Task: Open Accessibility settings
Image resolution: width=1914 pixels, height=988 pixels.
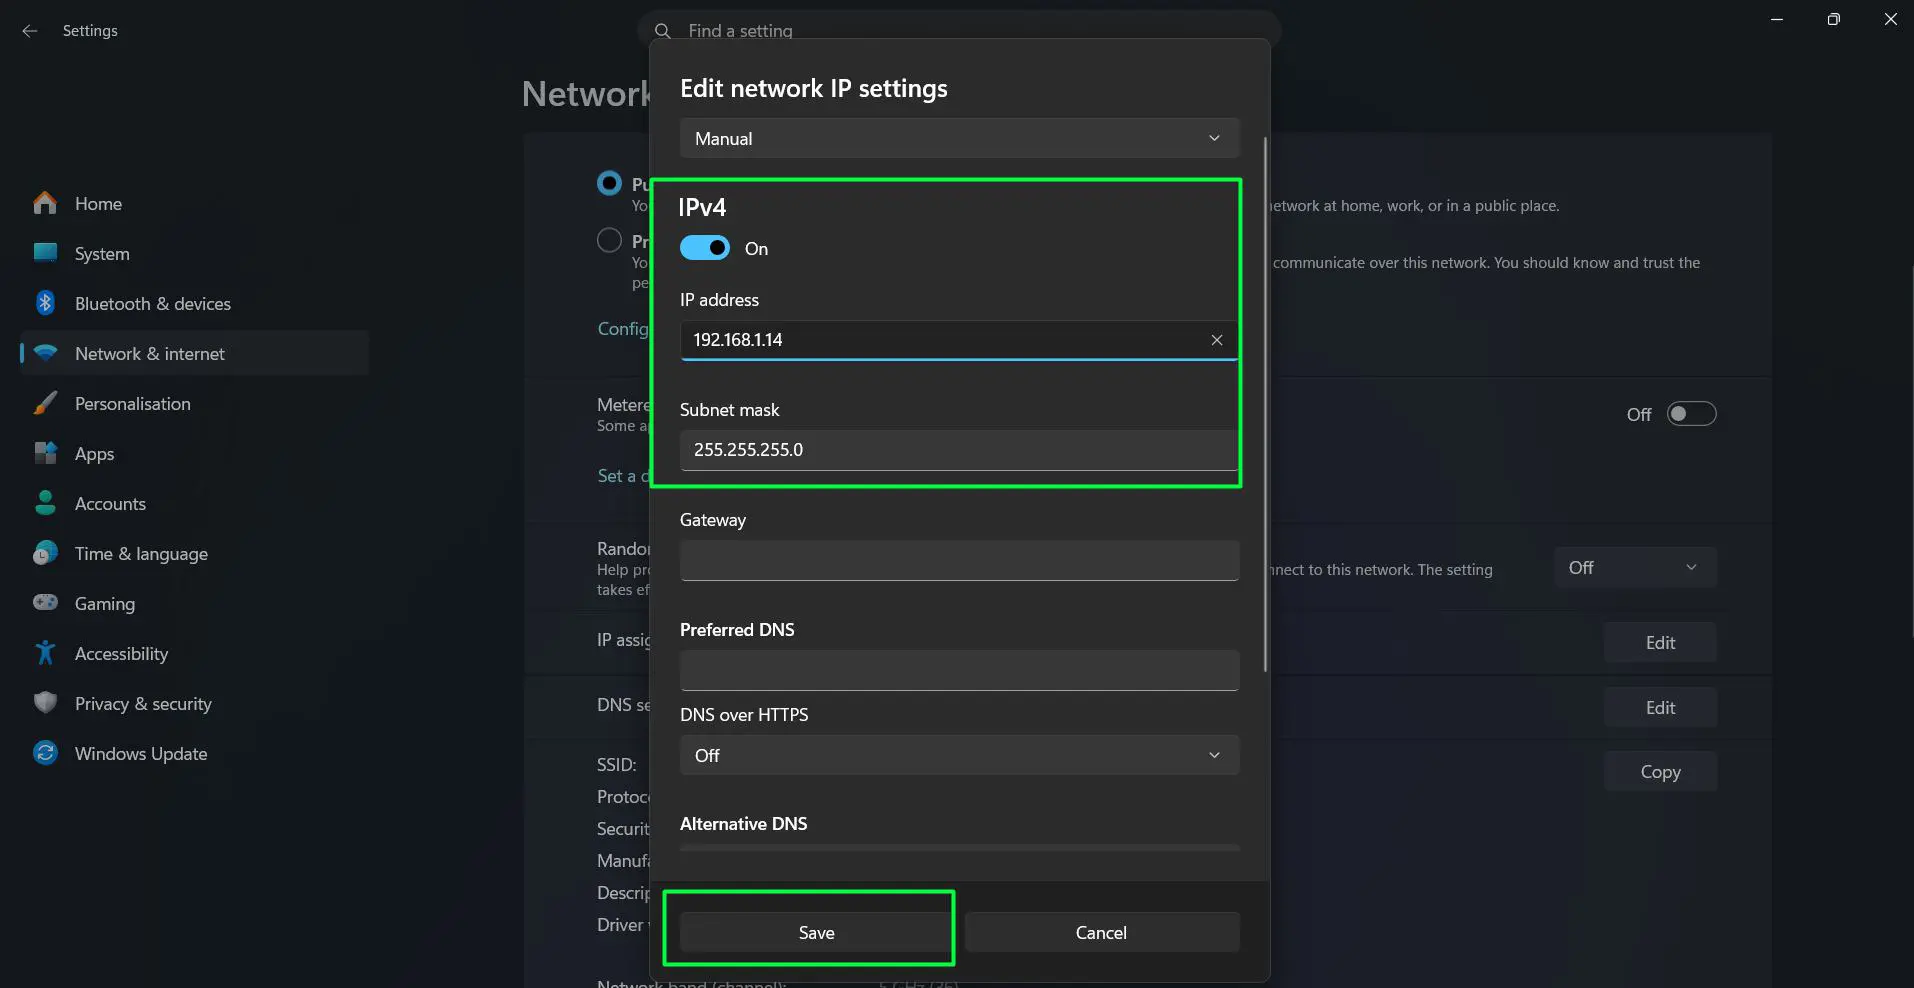Action: pos(121,653)
